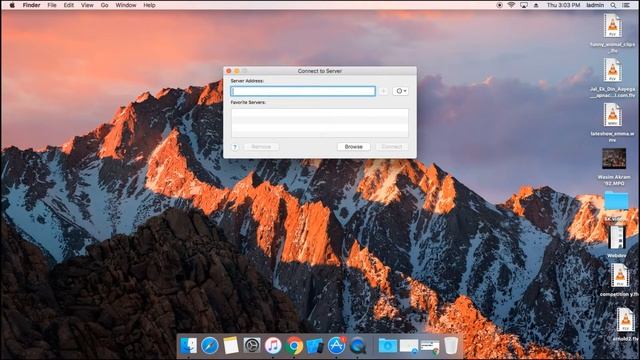Screen dimensions: 640x360
Task: Open the Notes app in Dock
Action: (231, 346)
